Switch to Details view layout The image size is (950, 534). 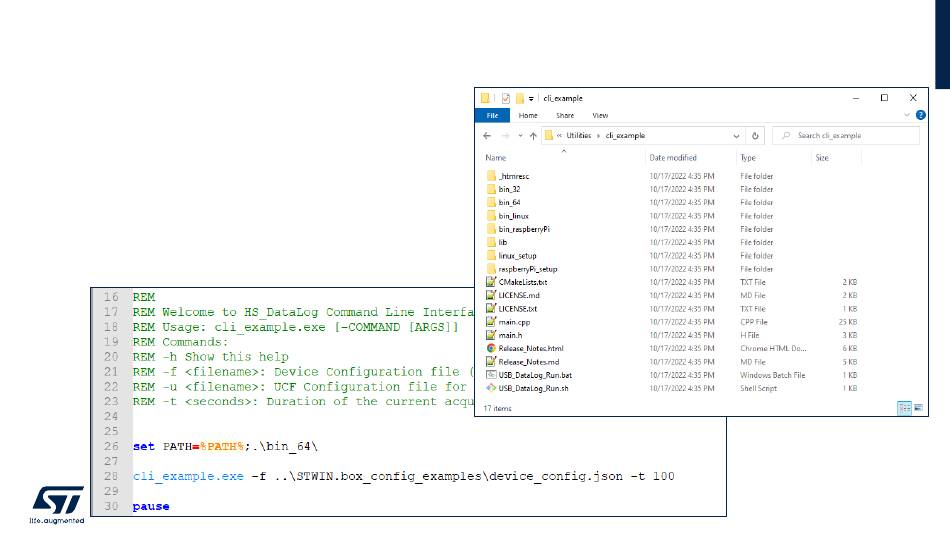click(904, 408)
